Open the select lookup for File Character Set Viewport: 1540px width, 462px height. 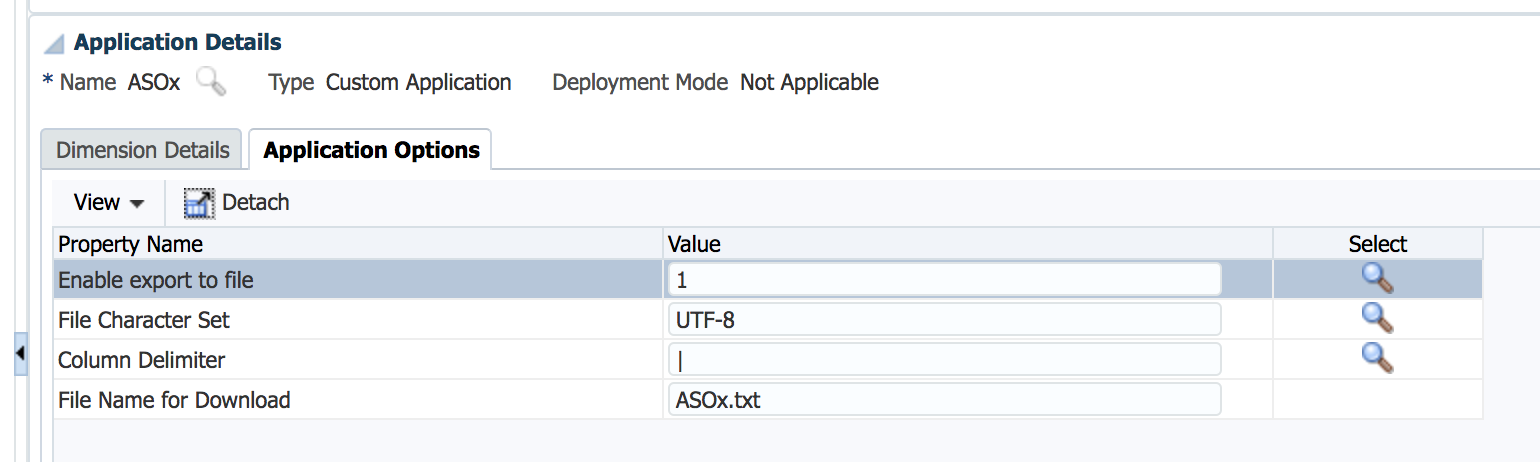click(1377, 319)
